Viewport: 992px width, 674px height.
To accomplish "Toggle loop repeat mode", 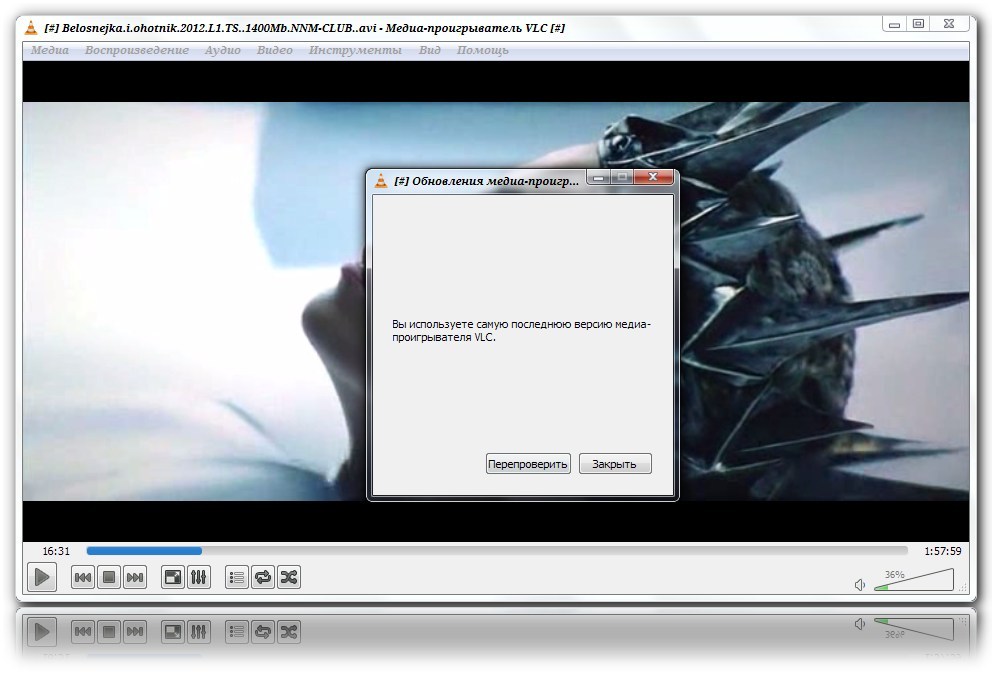I will tap(263, 577).
